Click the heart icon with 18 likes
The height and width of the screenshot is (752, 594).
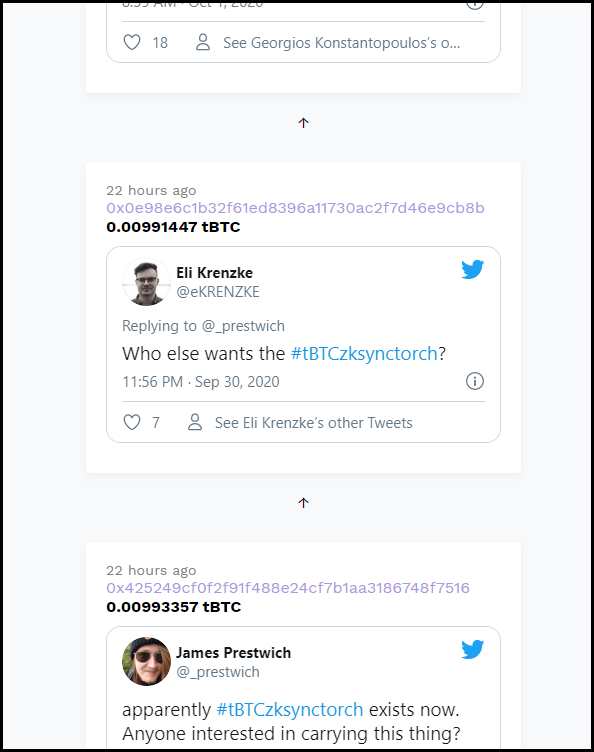pyautogui.click(x=132, y=42)
